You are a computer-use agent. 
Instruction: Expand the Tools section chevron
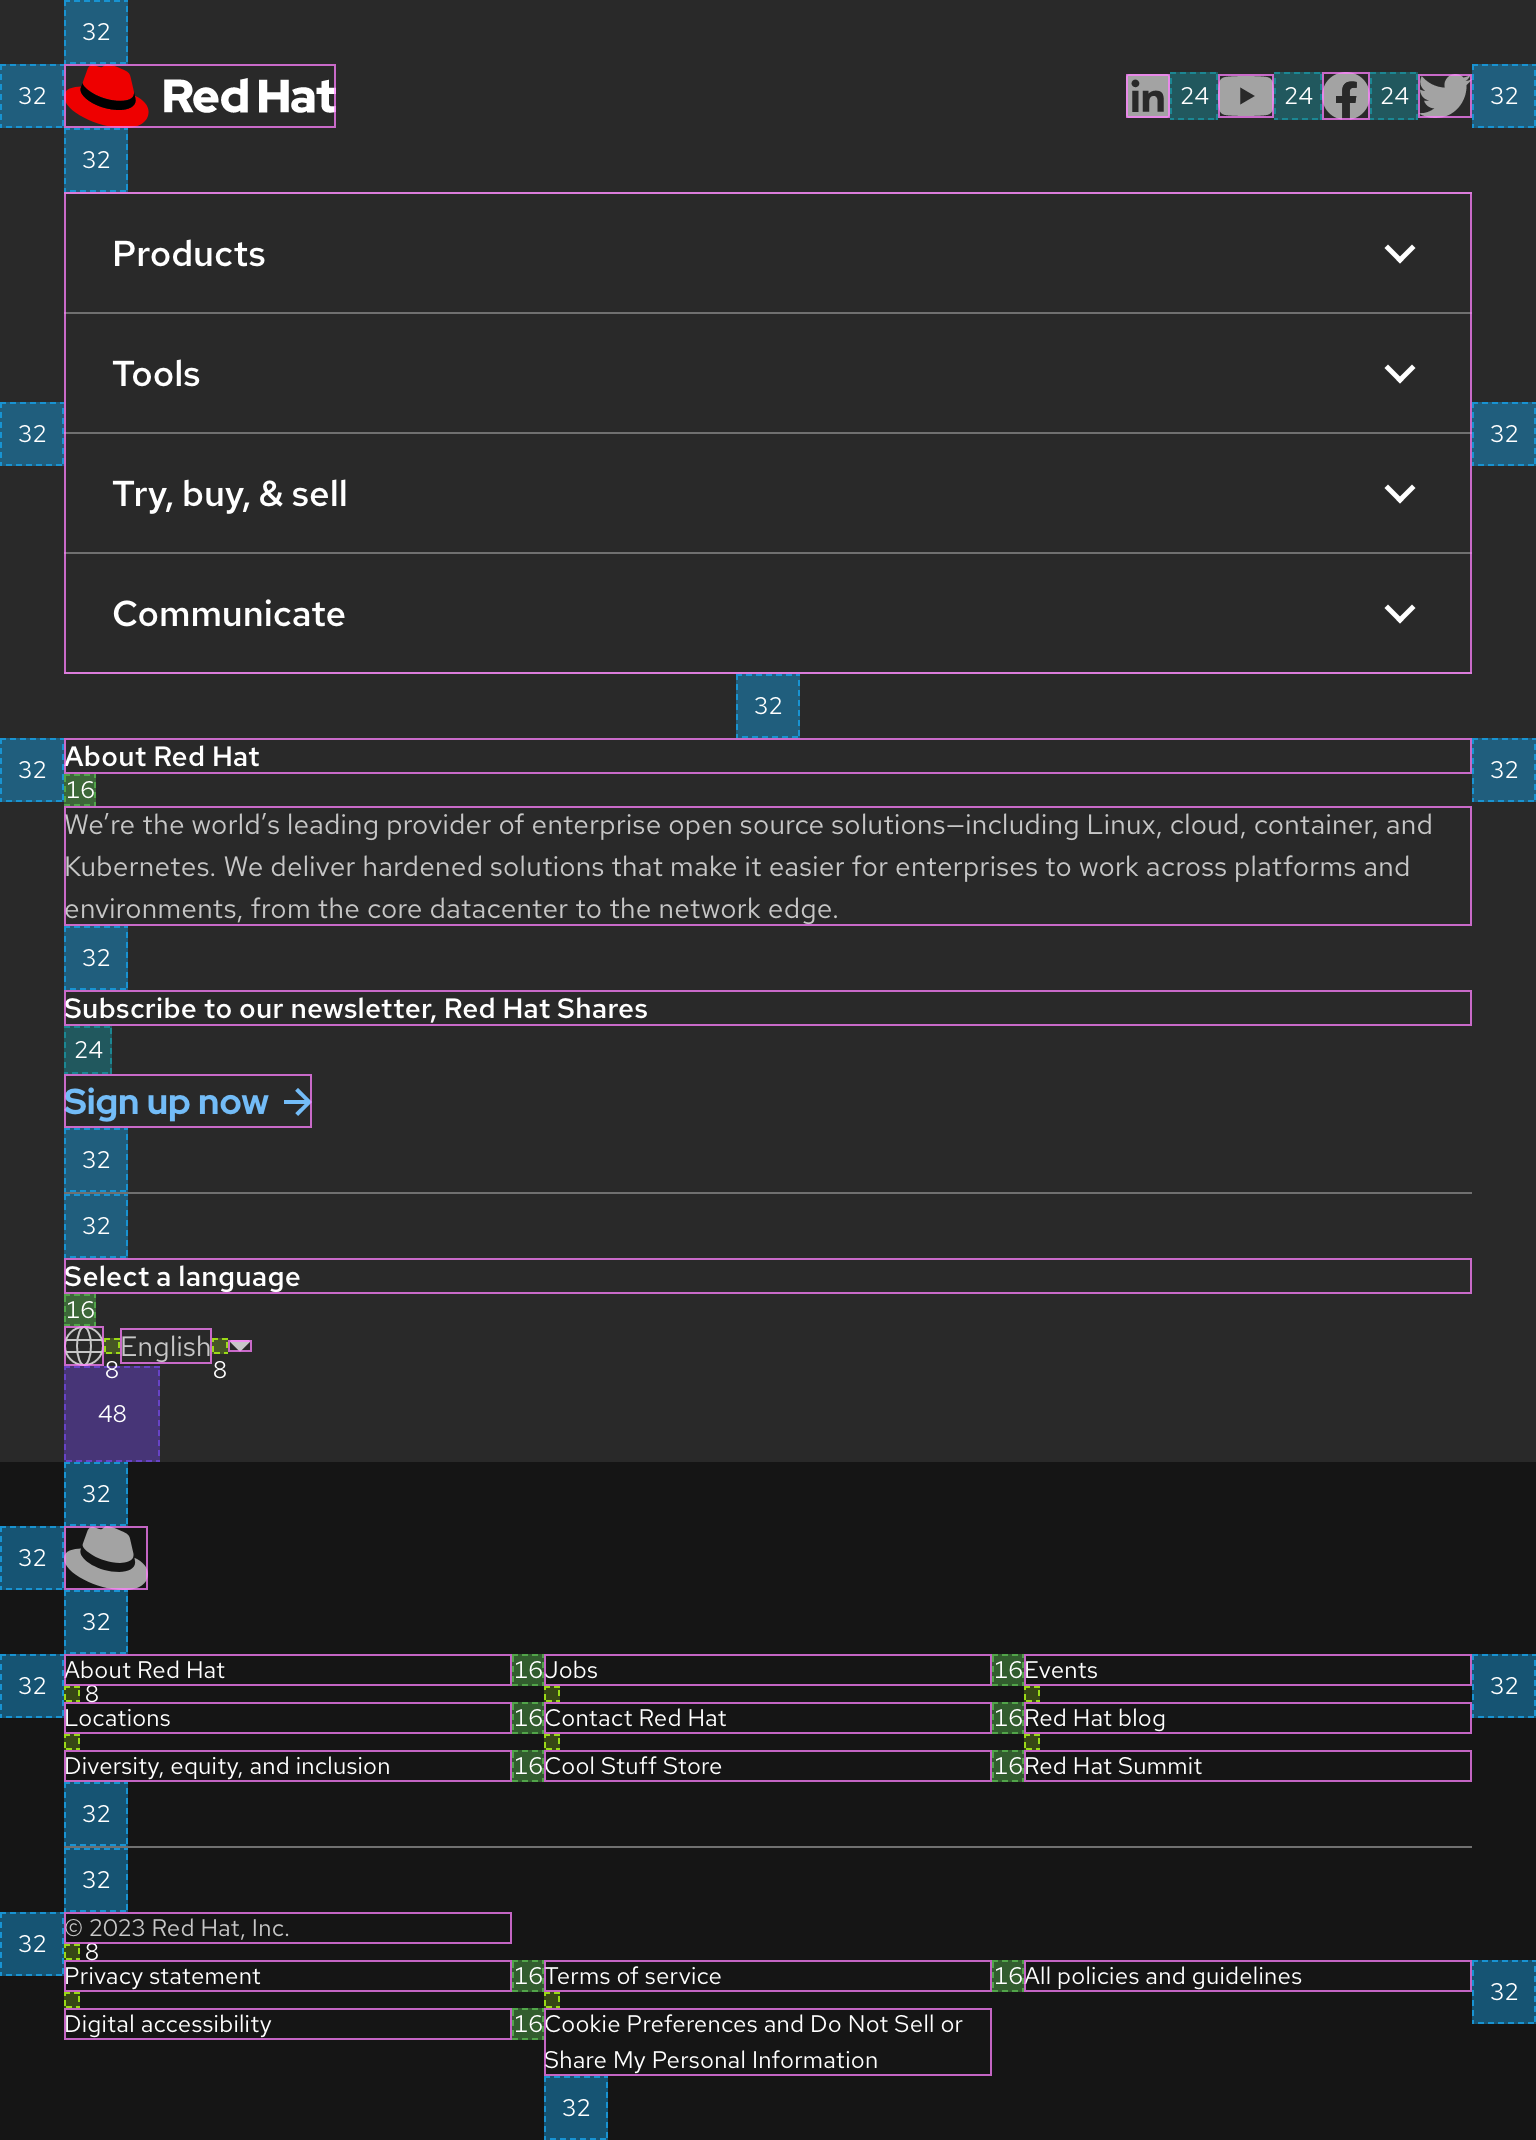pyautogui.click(x=1400, y=374)
